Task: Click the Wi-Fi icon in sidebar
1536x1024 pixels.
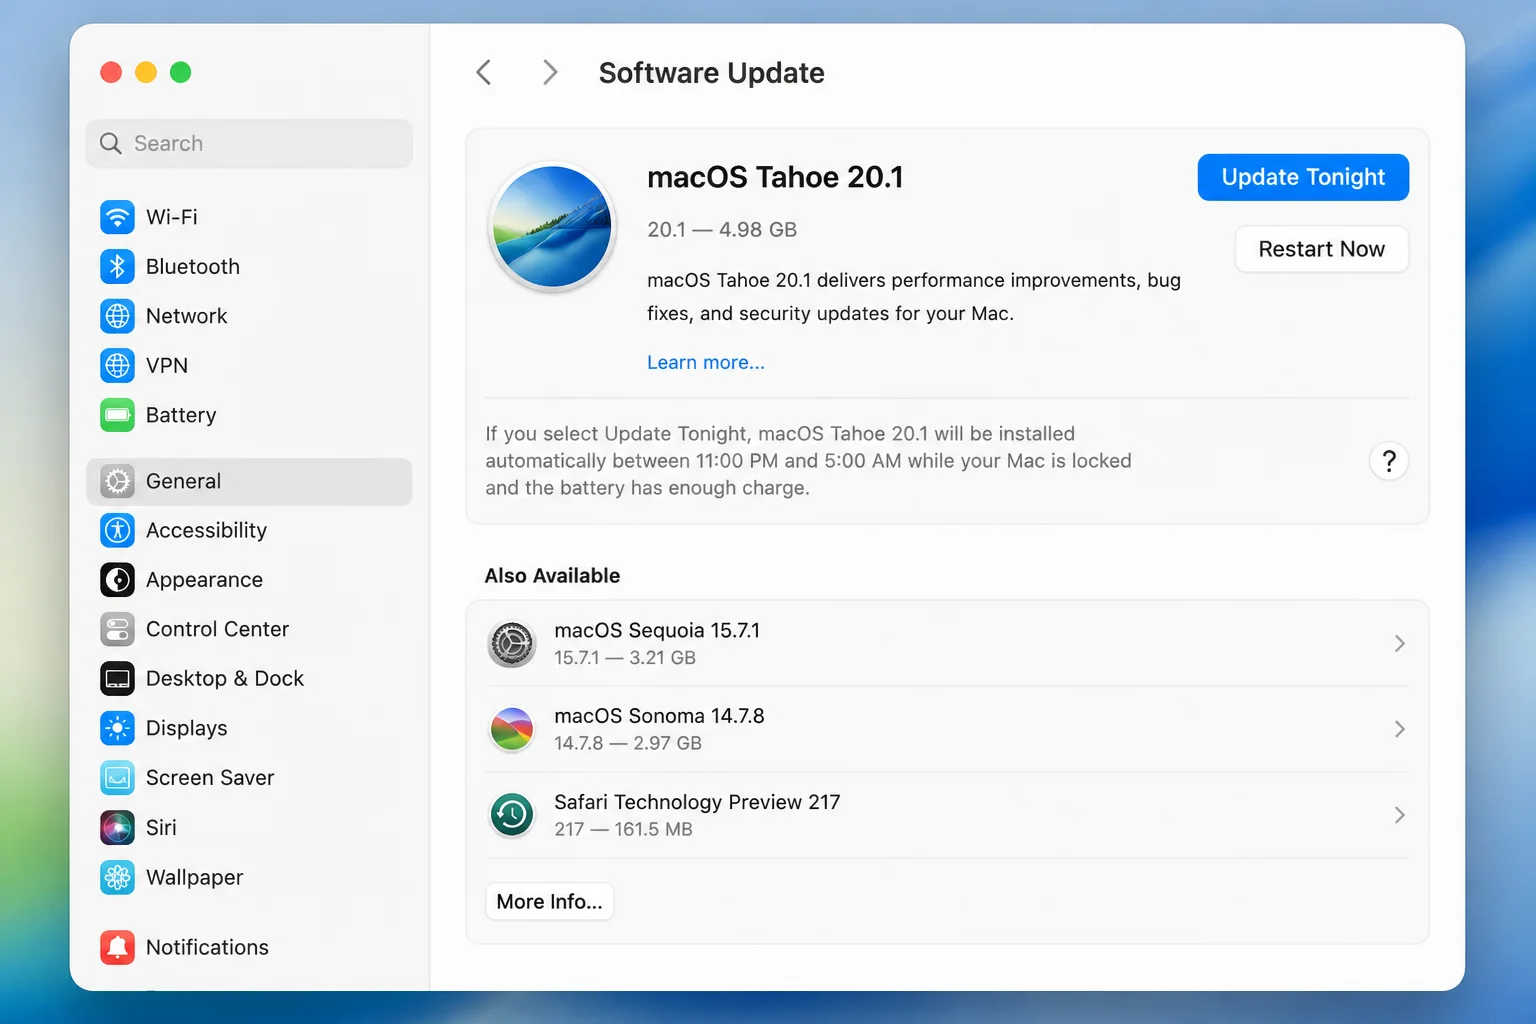Action: click(117, 217)
